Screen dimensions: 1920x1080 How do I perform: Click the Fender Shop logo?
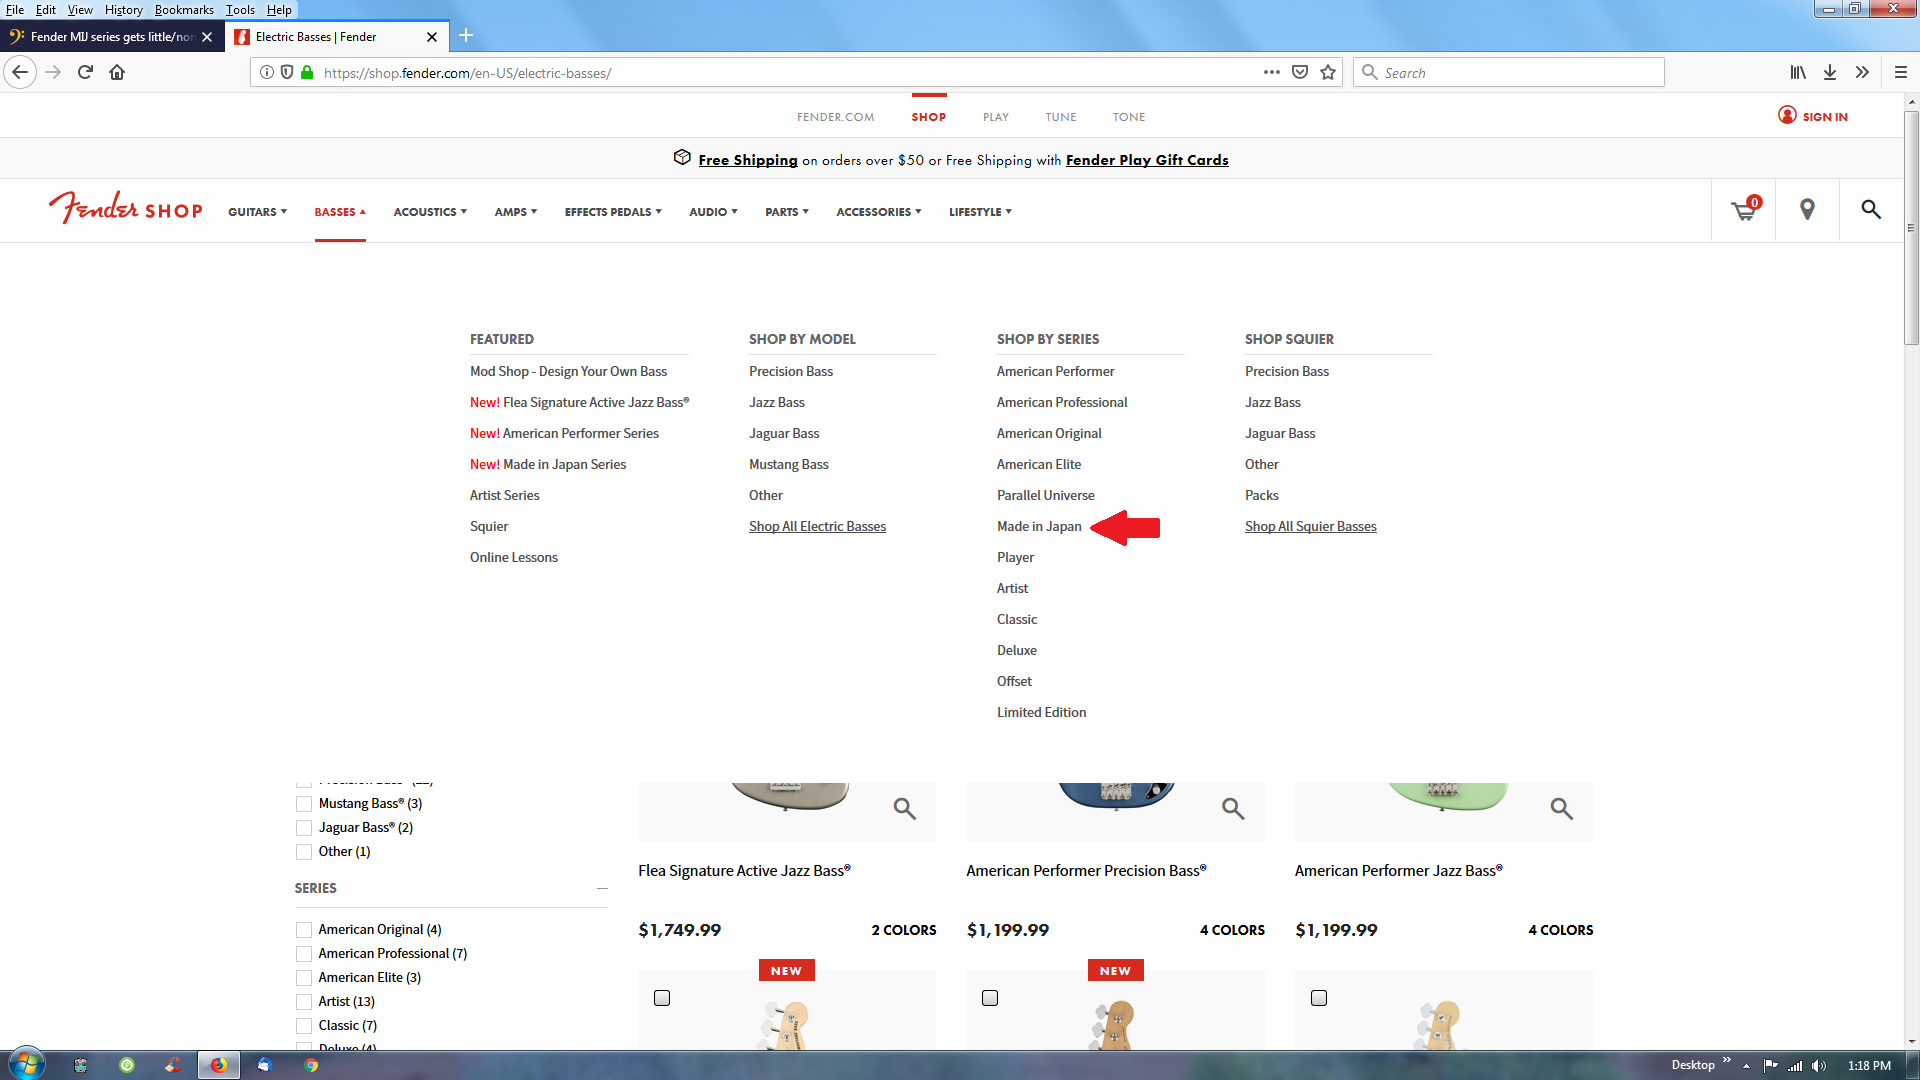[x=126, y=208]
